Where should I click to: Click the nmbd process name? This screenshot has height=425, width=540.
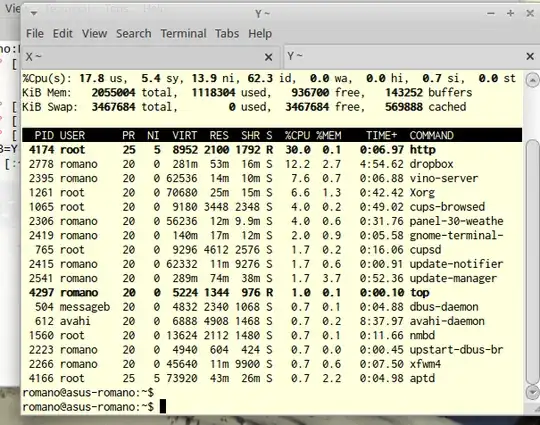(422, 335)
